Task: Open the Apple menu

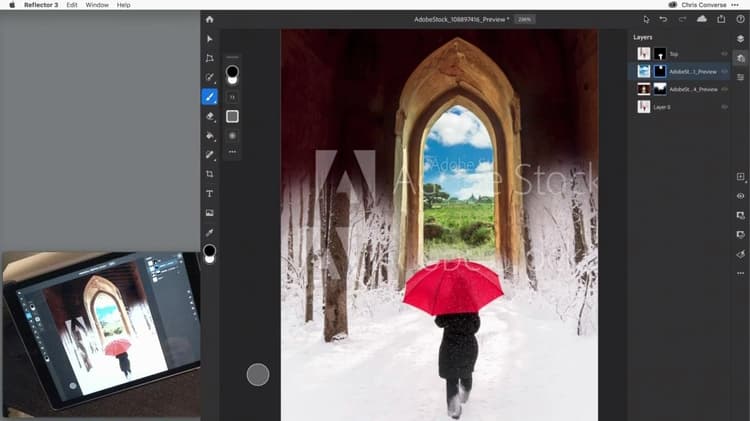Action: tap(12, 5)
